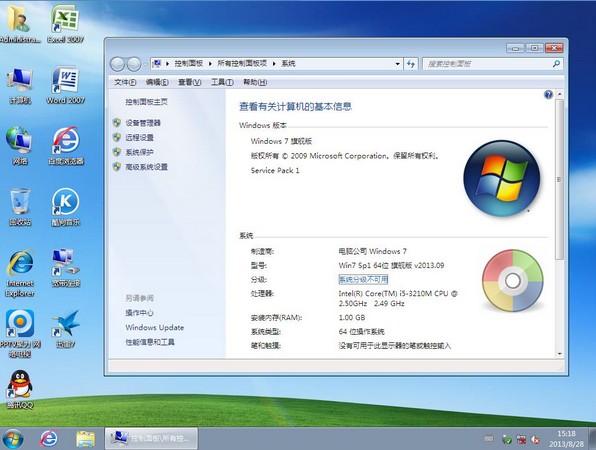Viewport: 596px width, 450px height.
Task: Select the 迅雷7 desktop shortcut
Action: pos(65,329)
